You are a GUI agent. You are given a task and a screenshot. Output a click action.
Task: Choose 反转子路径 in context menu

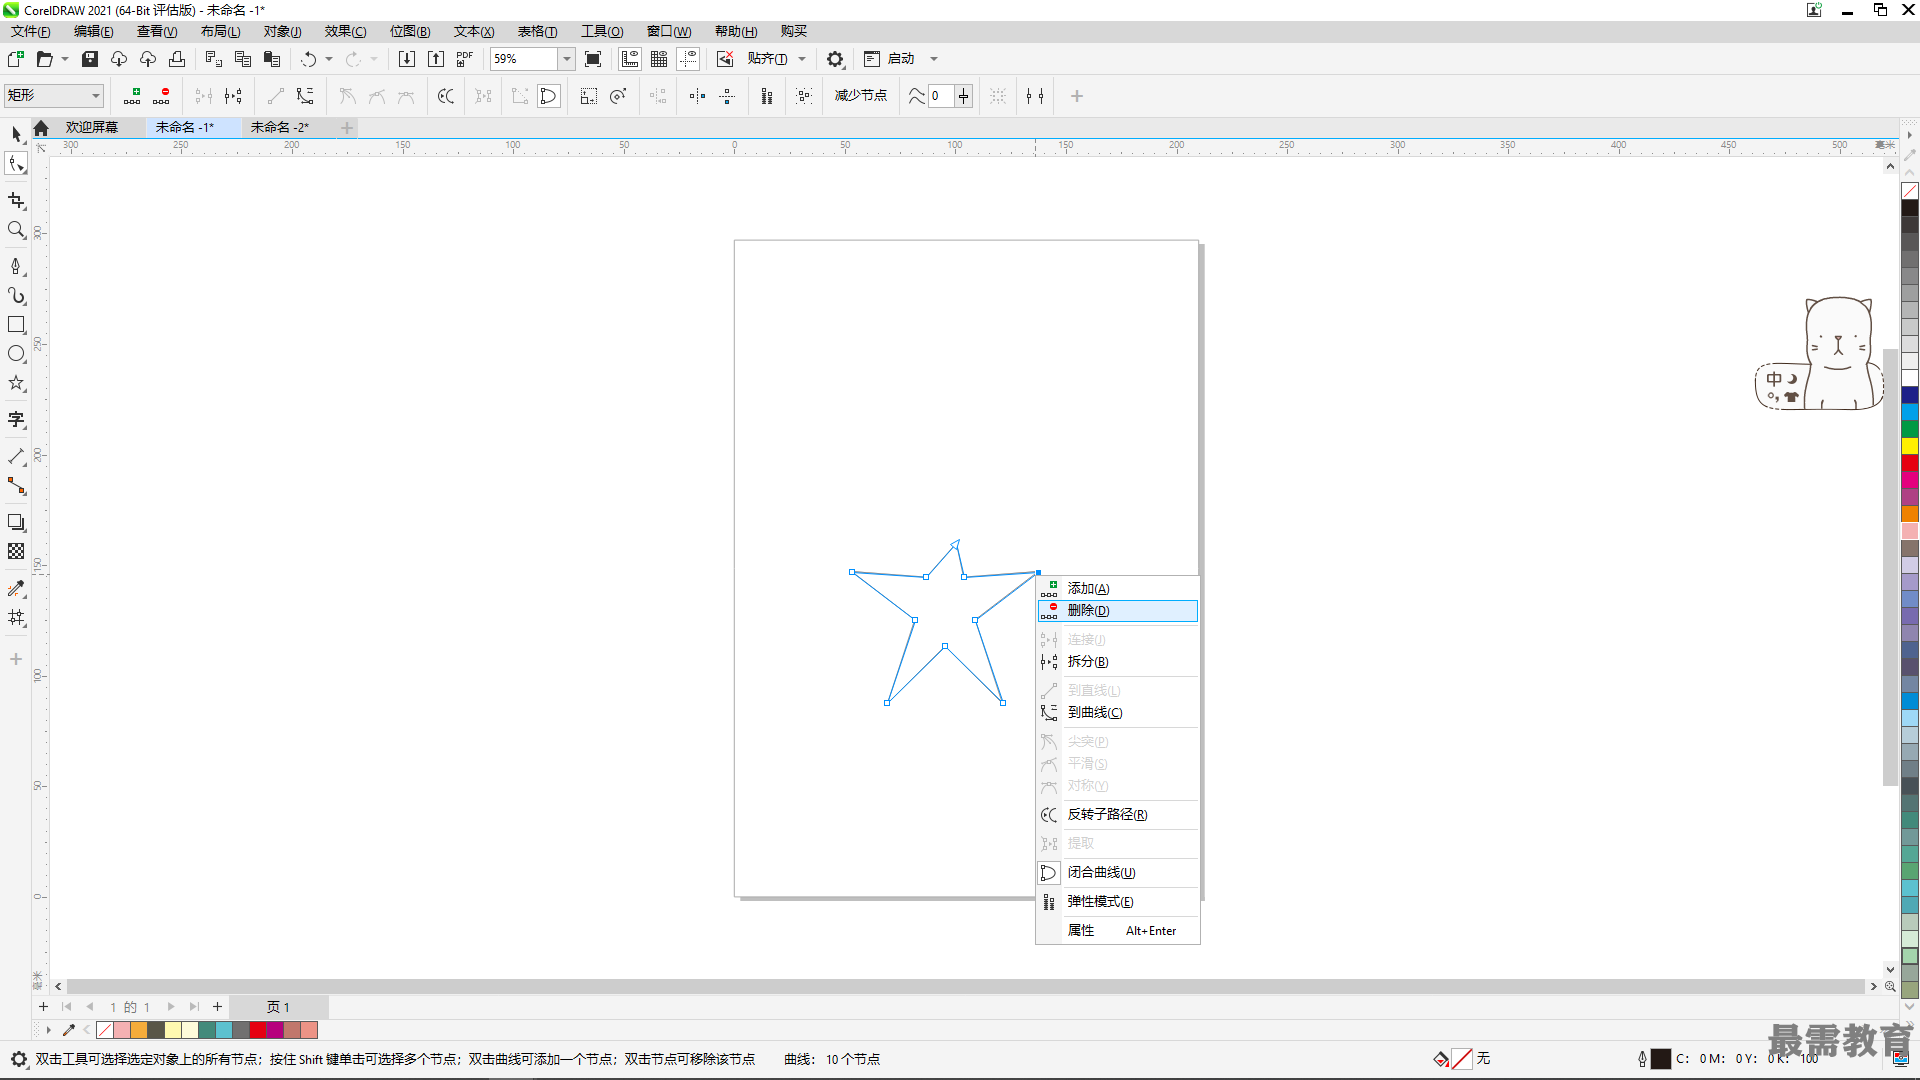(x=1118, y=814)
